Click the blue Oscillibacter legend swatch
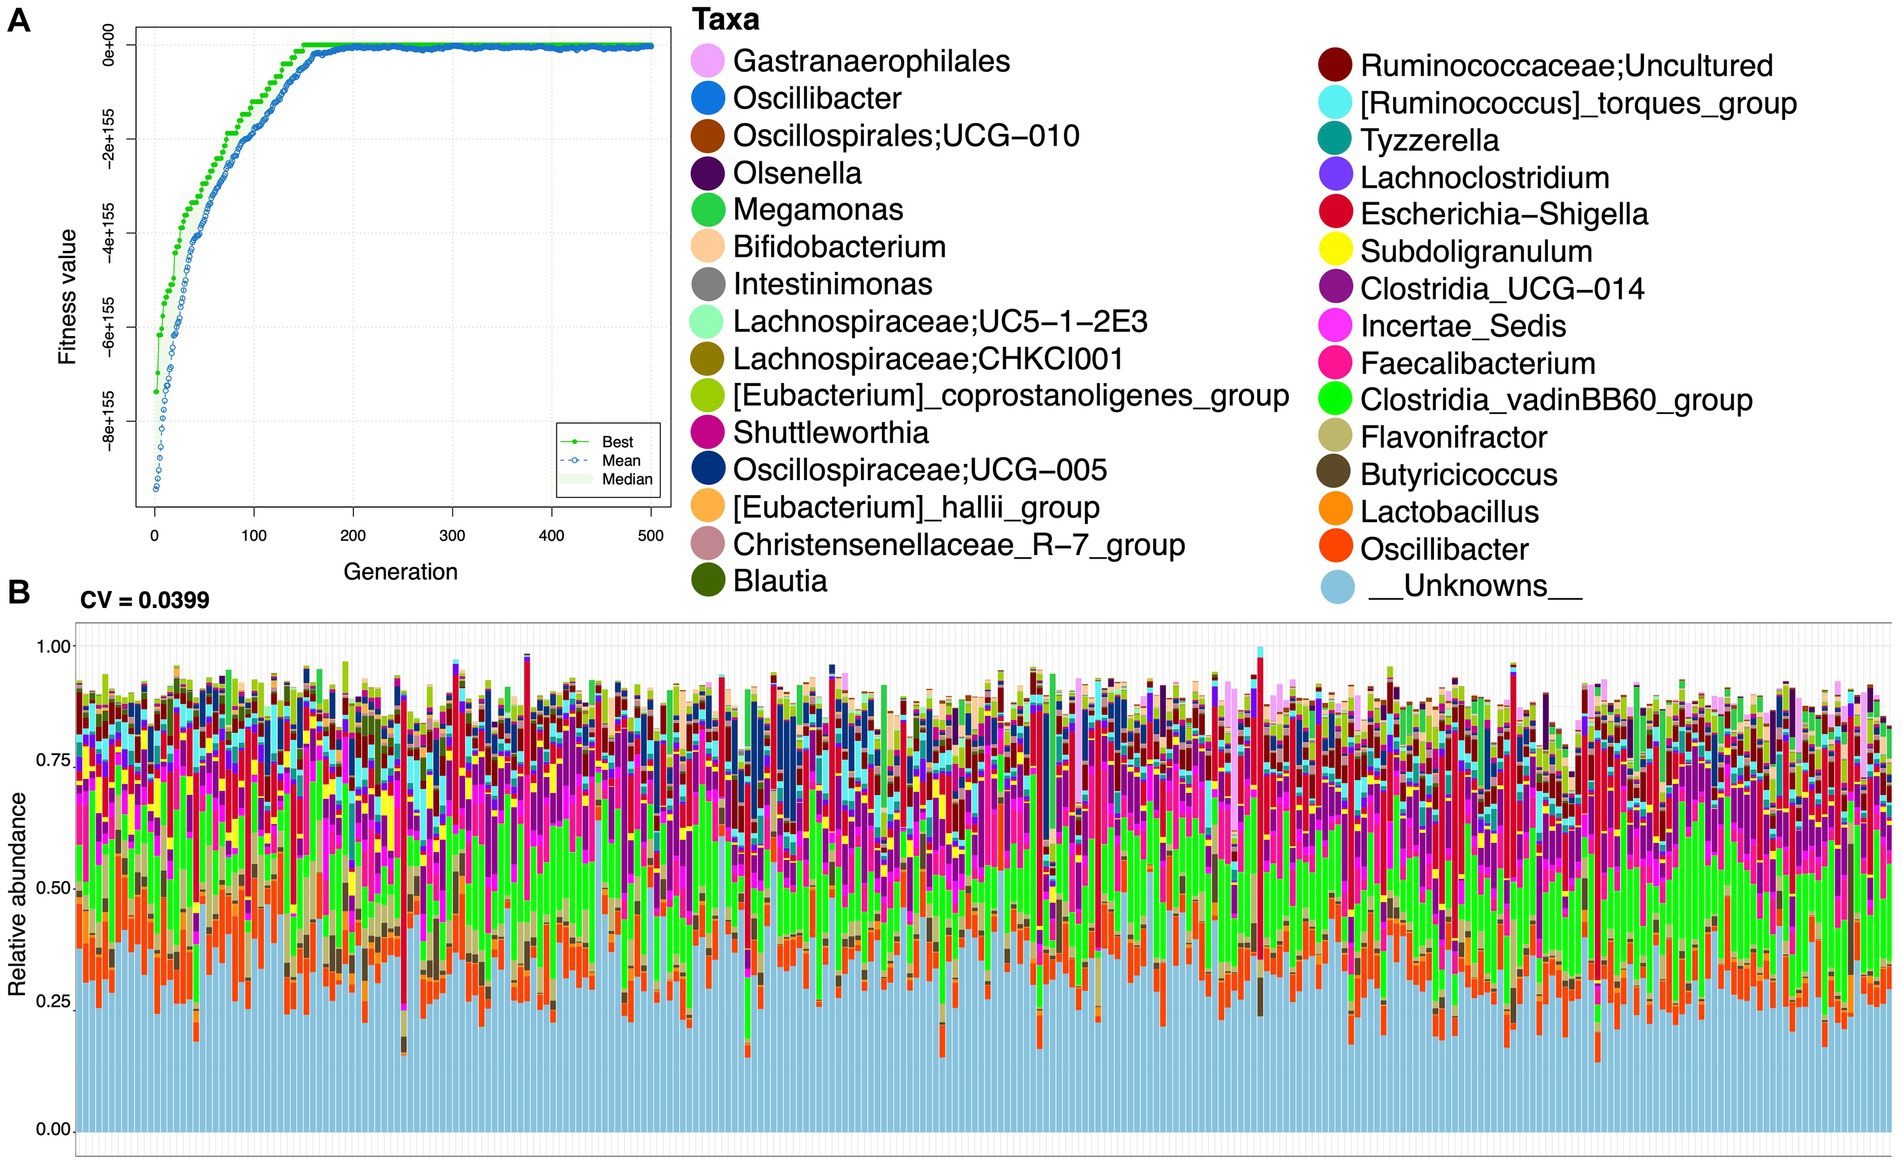Image resolution: width=1902 pixels, height=1163 pixels. click(x=708, y=98)
